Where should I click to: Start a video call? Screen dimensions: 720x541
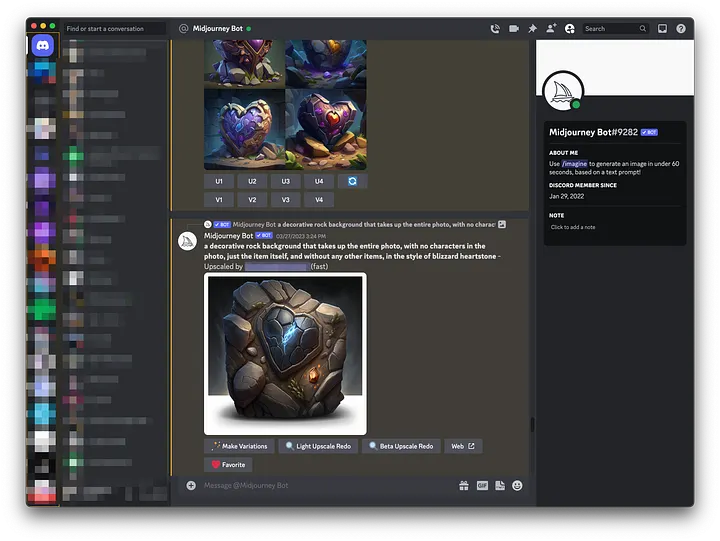[514, 29]
